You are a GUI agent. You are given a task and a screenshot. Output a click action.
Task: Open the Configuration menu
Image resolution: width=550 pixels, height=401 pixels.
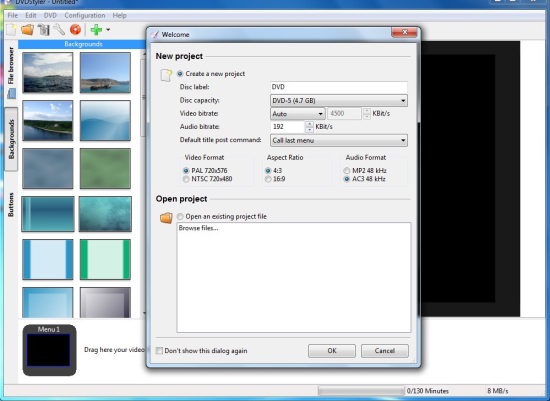pos(85,15)
